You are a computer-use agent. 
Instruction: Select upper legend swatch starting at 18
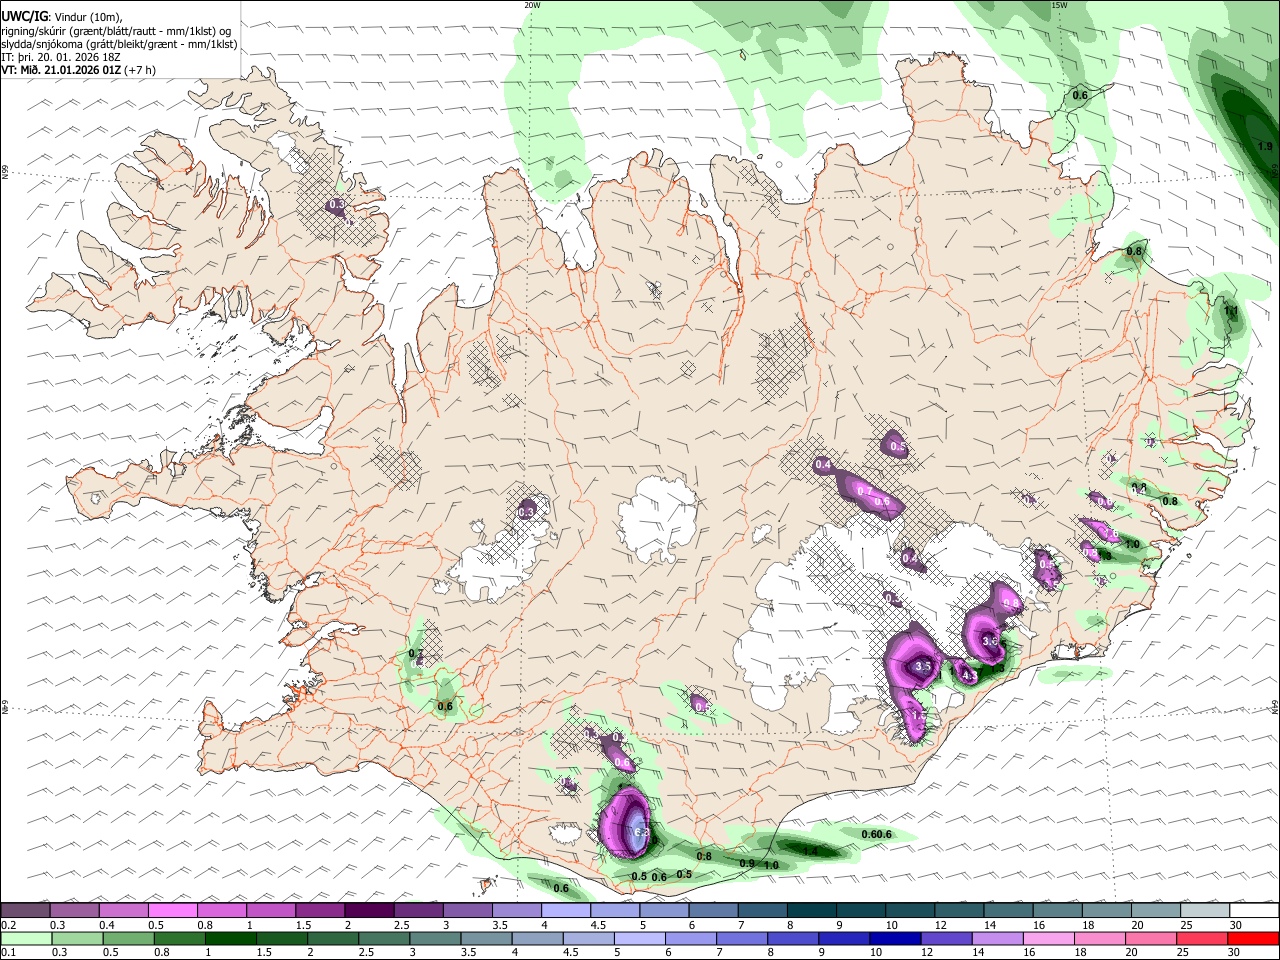point(1107,910)
